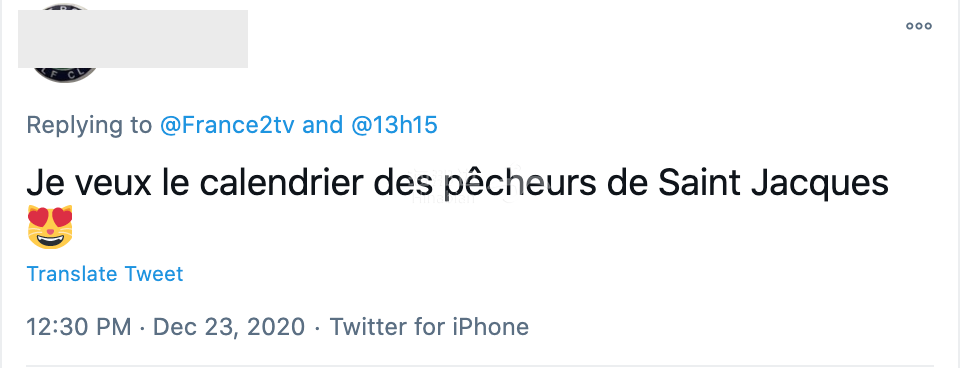Click Translate Tweet
This screenshot has height=368, width=960.
(105, 274)
